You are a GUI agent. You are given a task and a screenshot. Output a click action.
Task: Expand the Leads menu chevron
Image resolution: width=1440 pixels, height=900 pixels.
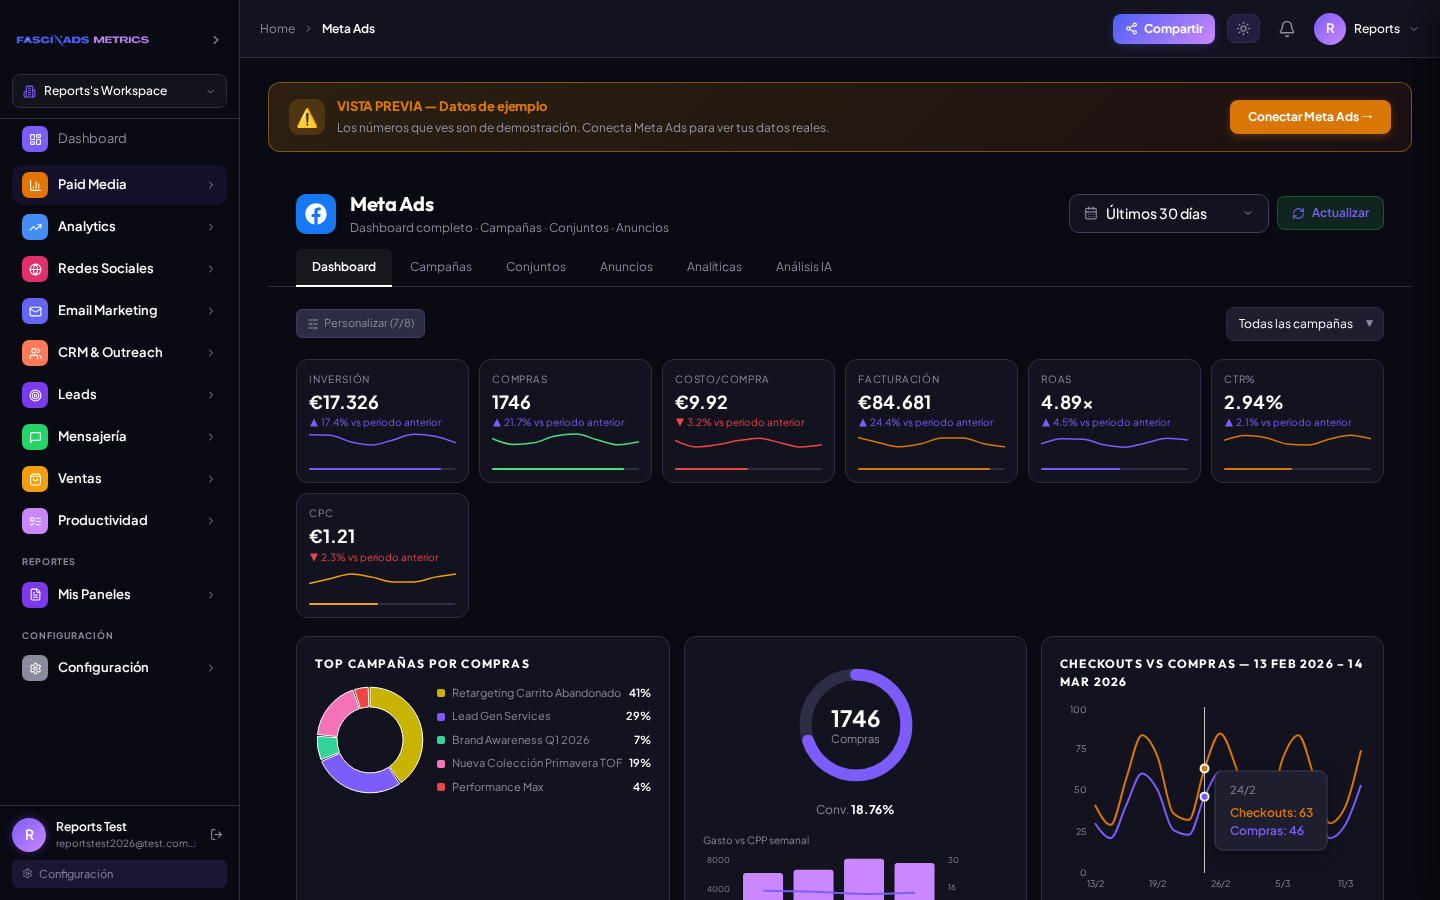click(211, 395)
